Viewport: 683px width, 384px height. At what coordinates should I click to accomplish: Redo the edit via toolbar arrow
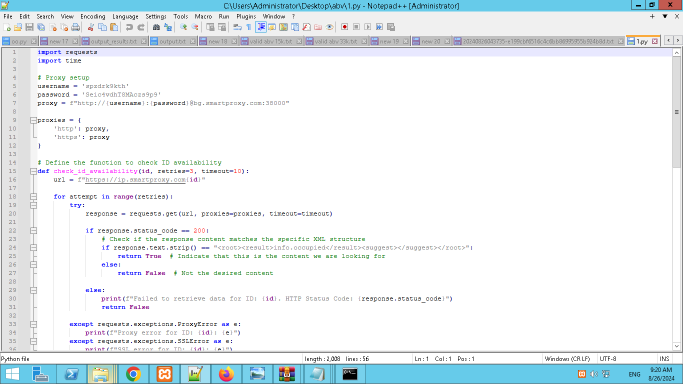[141, 27]
